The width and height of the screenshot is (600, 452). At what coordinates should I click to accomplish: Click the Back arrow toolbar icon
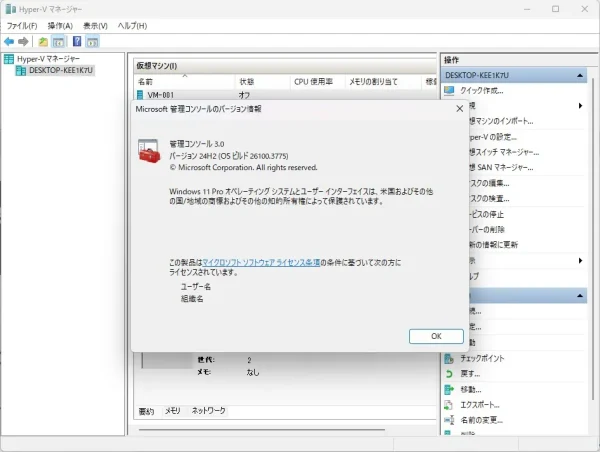[9, 41]
